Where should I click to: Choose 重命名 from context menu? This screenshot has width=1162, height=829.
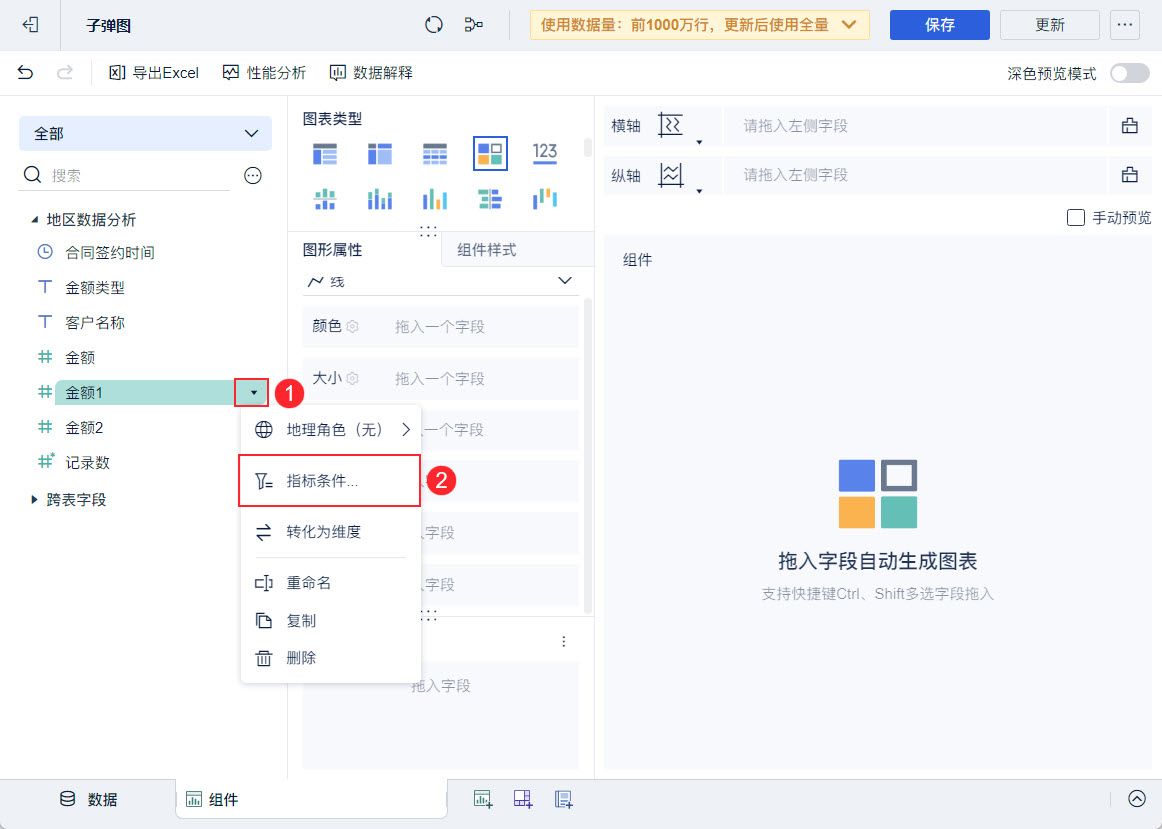click(x=331, y=583)
